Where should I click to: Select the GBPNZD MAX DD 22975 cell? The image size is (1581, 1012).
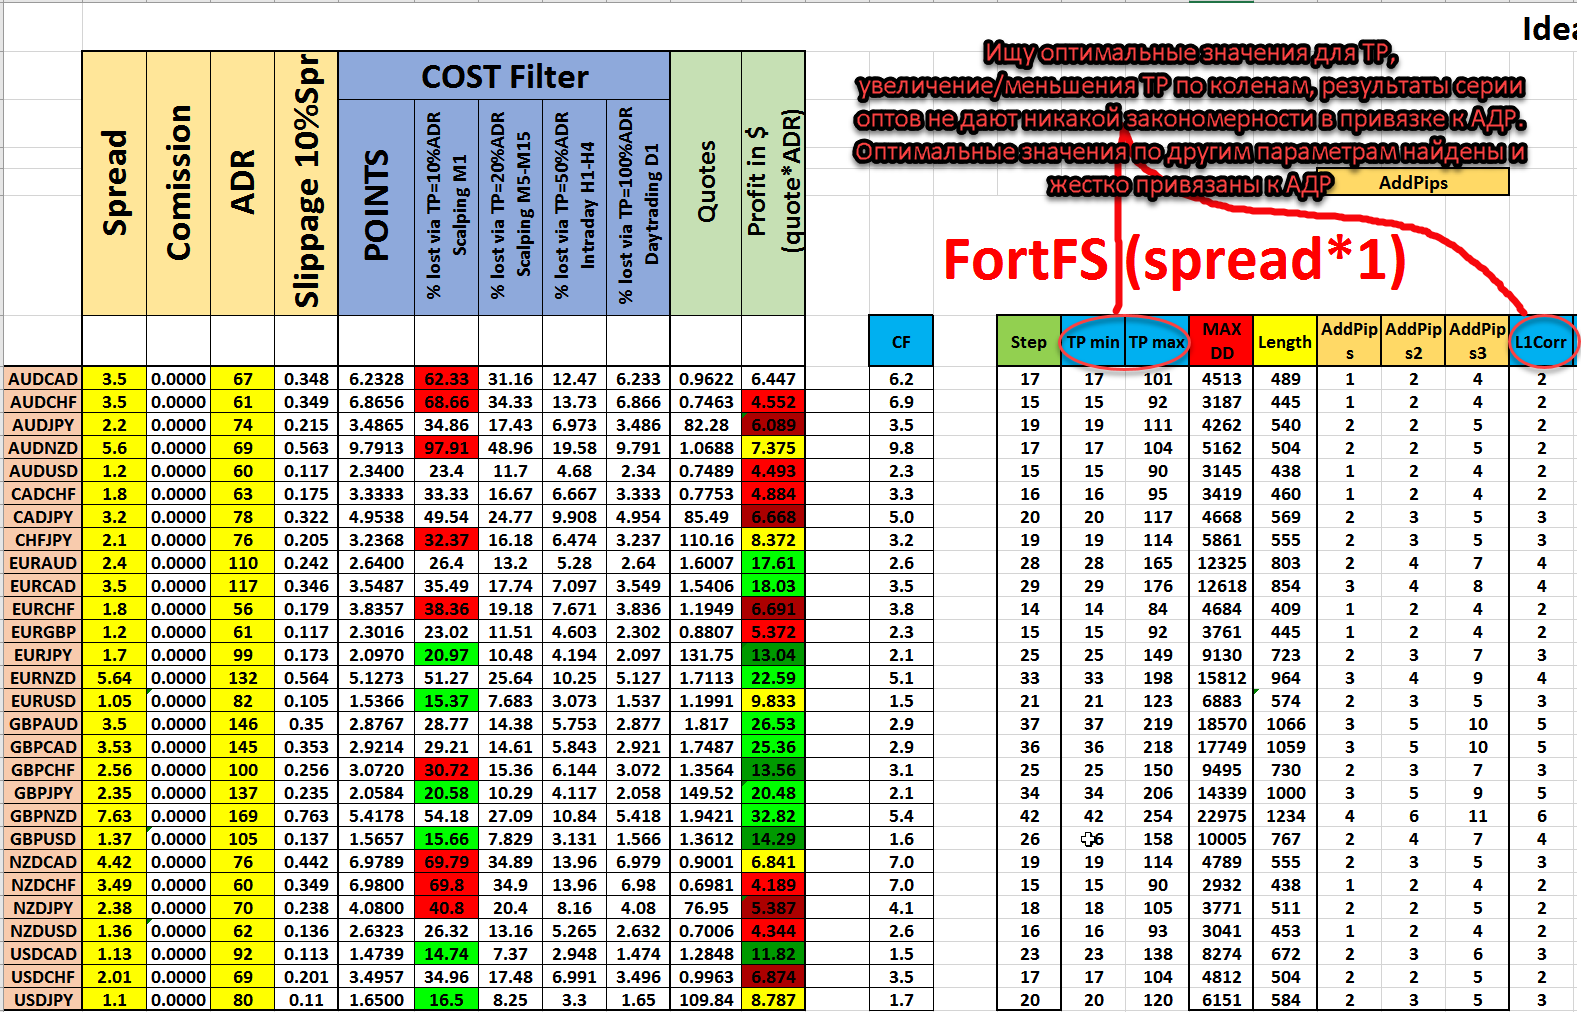[1221, 816]
